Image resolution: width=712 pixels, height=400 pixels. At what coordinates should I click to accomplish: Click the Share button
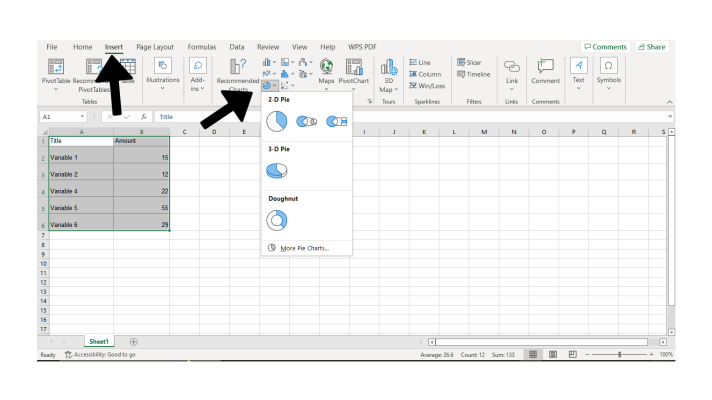tap(652, 47)
